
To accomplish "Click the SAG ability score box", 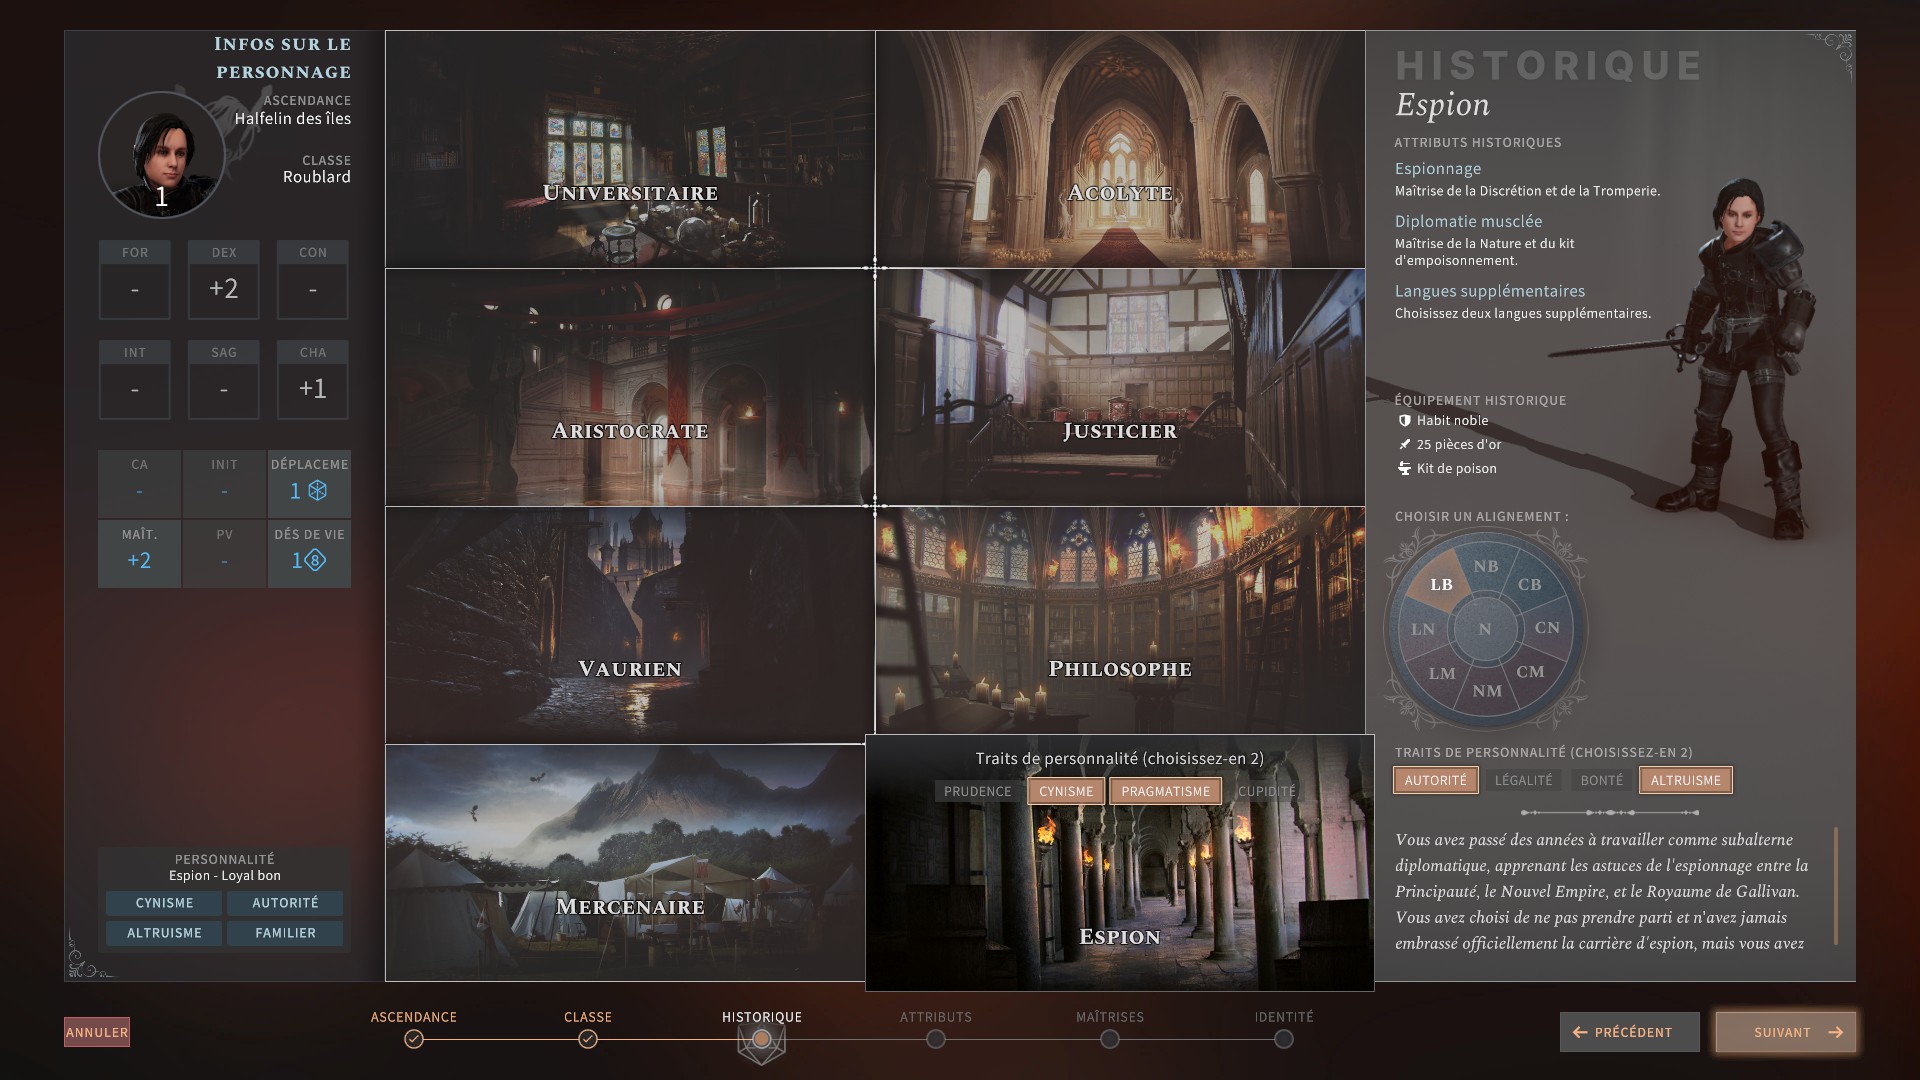I will click(224, 380).
